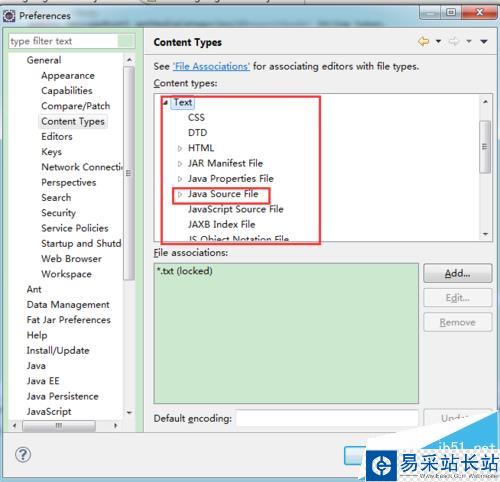
Task: Click the forward navigation arrow icon
Action: (x=454, y=42)
